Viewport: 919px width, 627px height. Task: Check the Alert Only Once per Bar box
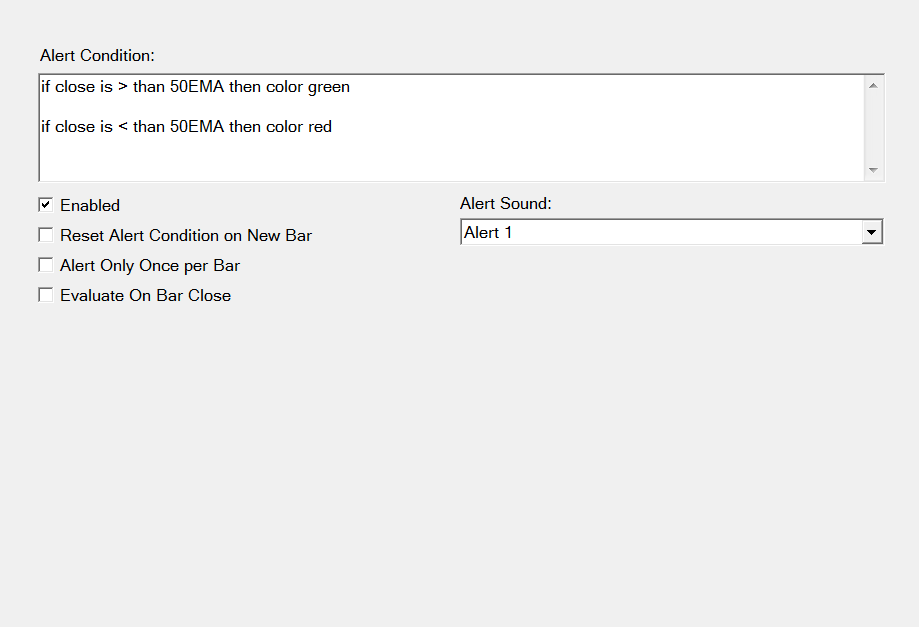45,265
